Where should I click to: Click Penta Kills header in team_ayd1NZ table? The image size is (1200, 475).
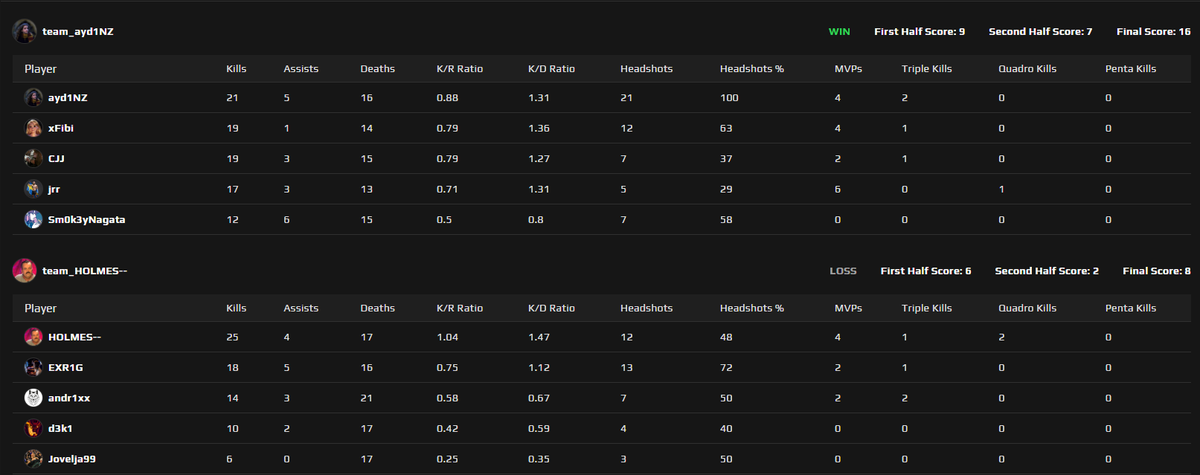1131,69
